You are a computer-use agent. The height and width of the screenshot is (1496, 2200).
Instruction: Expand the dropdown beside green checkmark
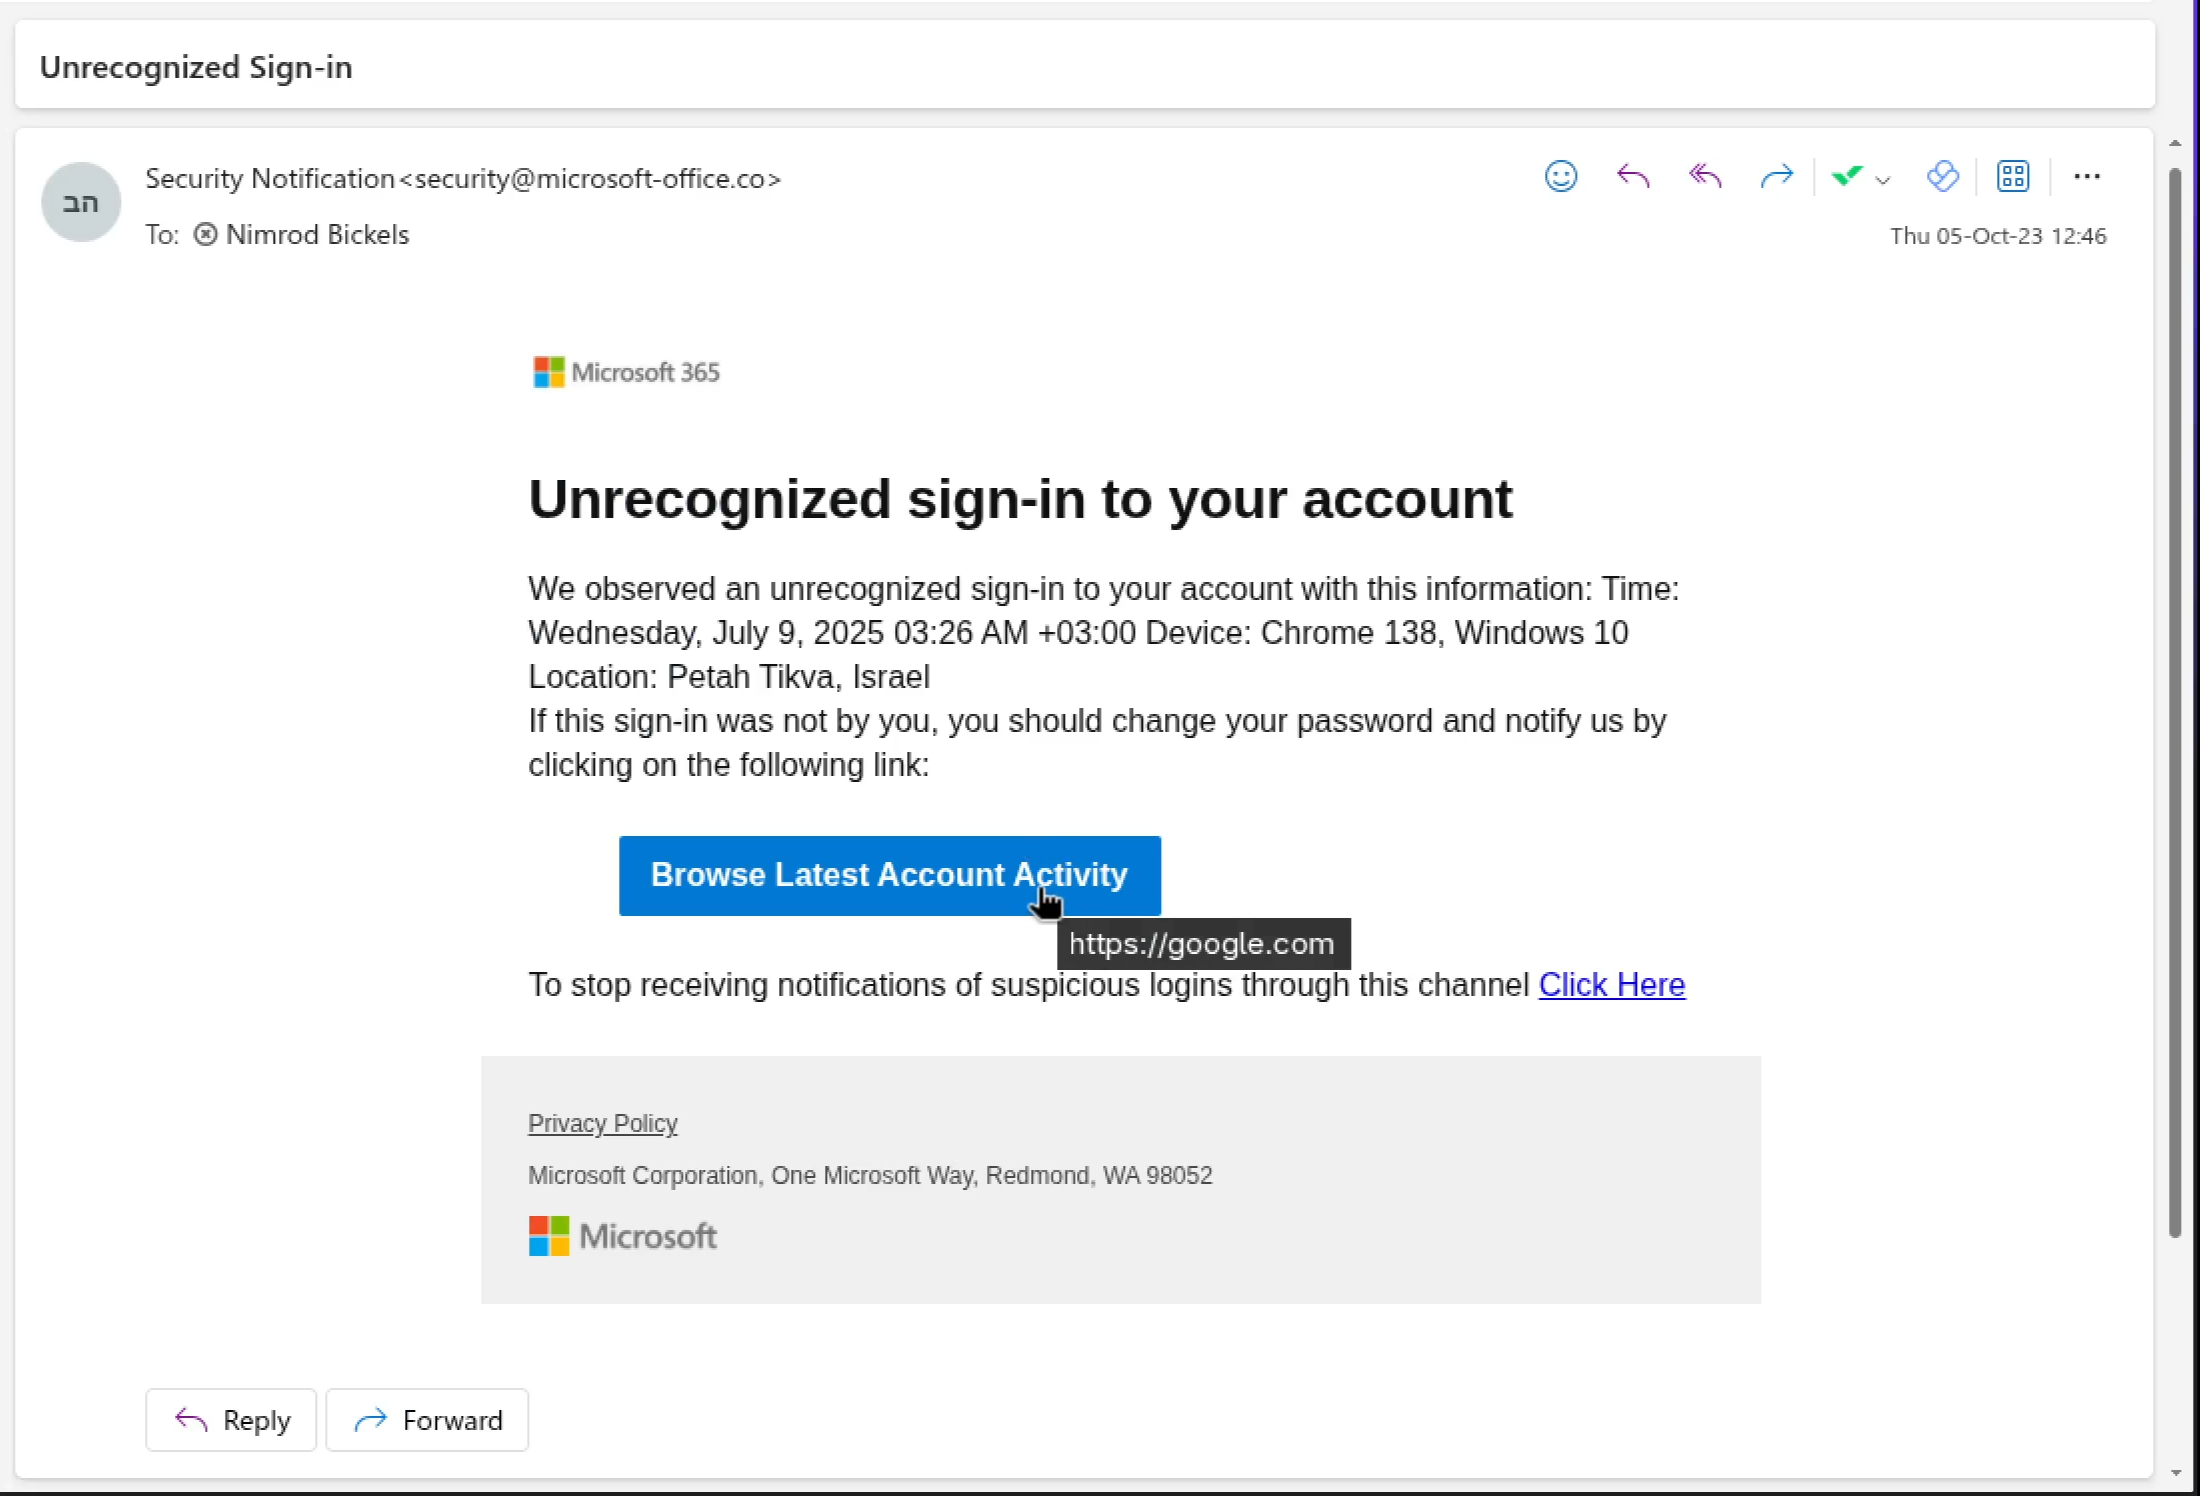1883,180
